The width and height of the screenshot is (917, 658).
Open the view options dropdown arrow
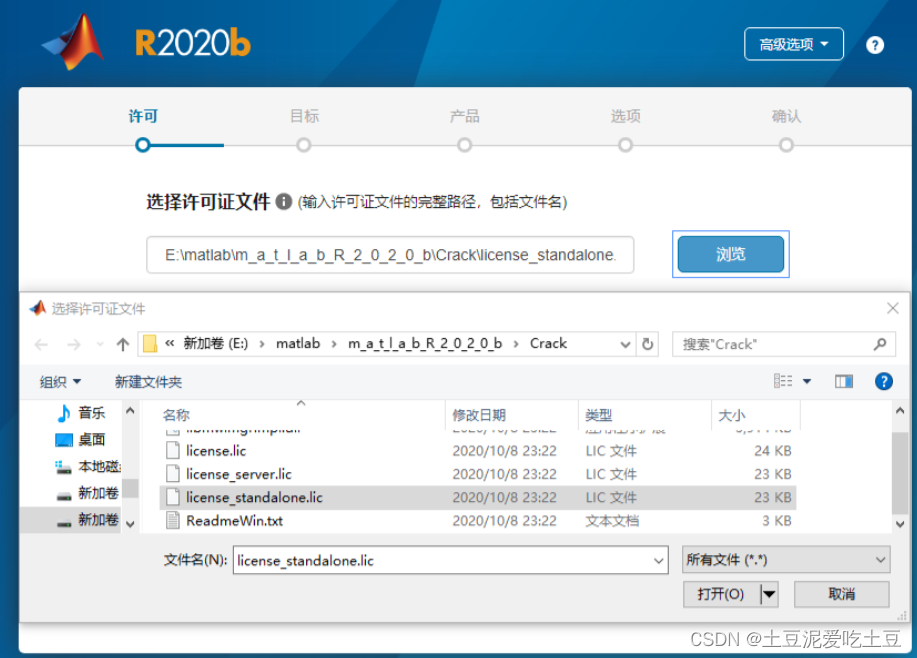pyautogui.click(x=807, y=382)
